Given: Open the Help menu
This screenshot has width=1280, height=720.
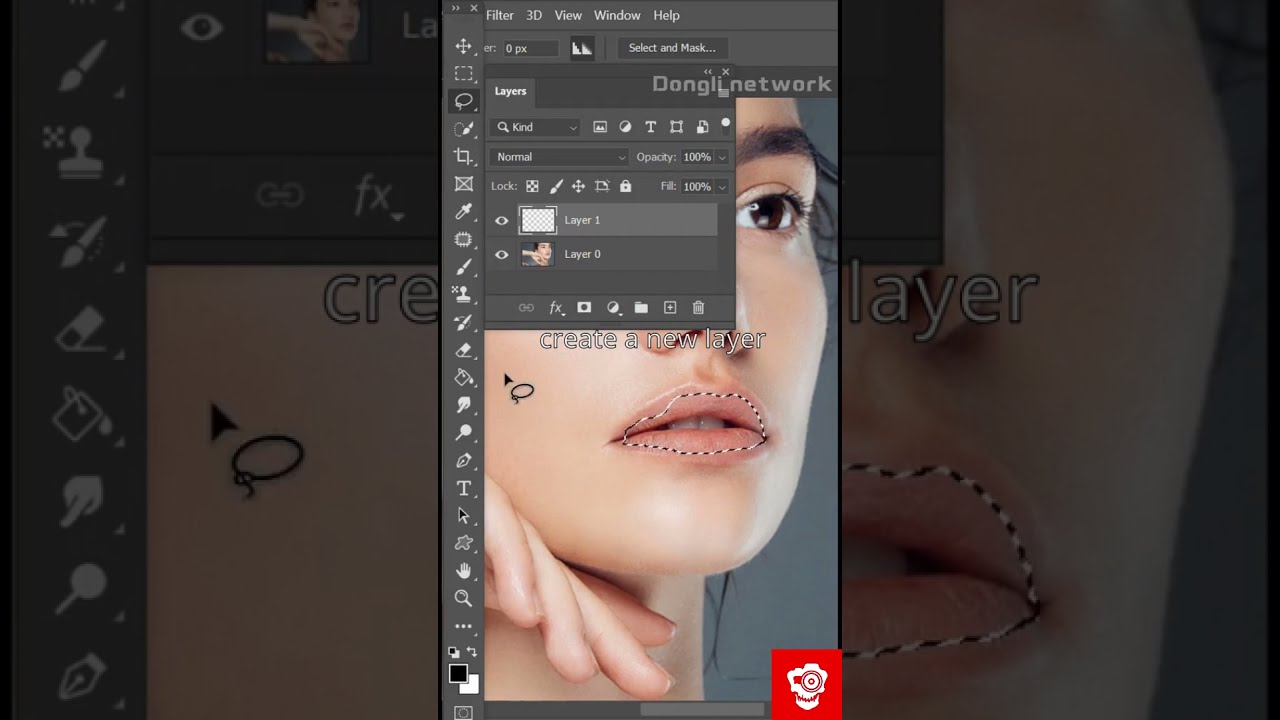Looking at the screenshot, I should point(666,15).
